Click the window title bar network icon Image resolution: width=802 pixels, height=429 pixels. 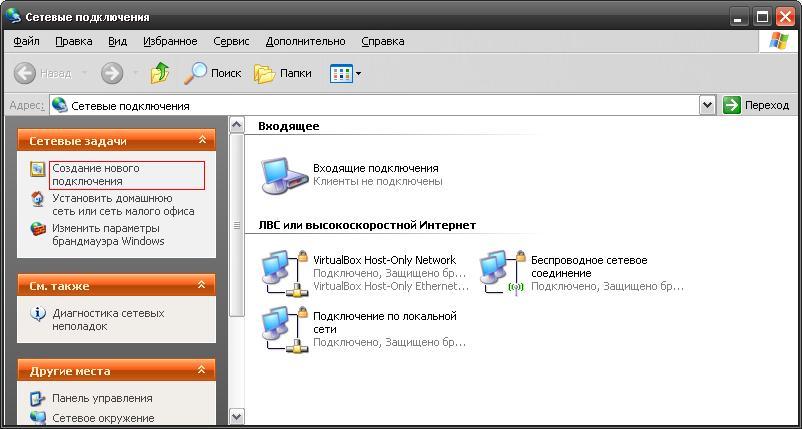[x=13, y=16]
